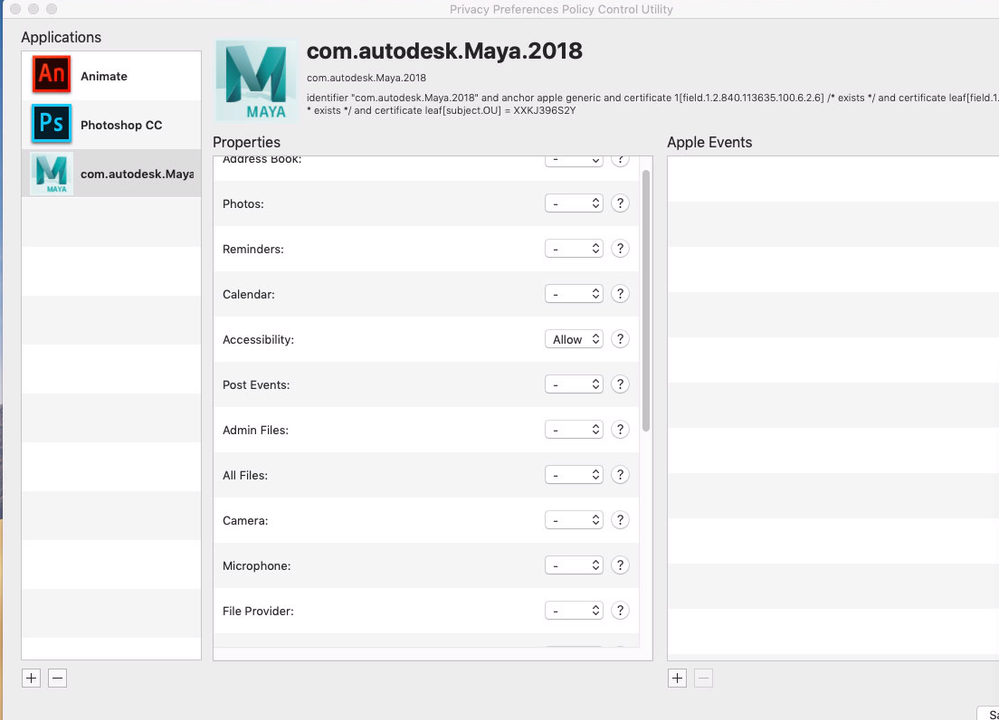Open help for Reminders property
Viewport: 999px width, 720px height.
pyautogui.click(x=620, y=248)
